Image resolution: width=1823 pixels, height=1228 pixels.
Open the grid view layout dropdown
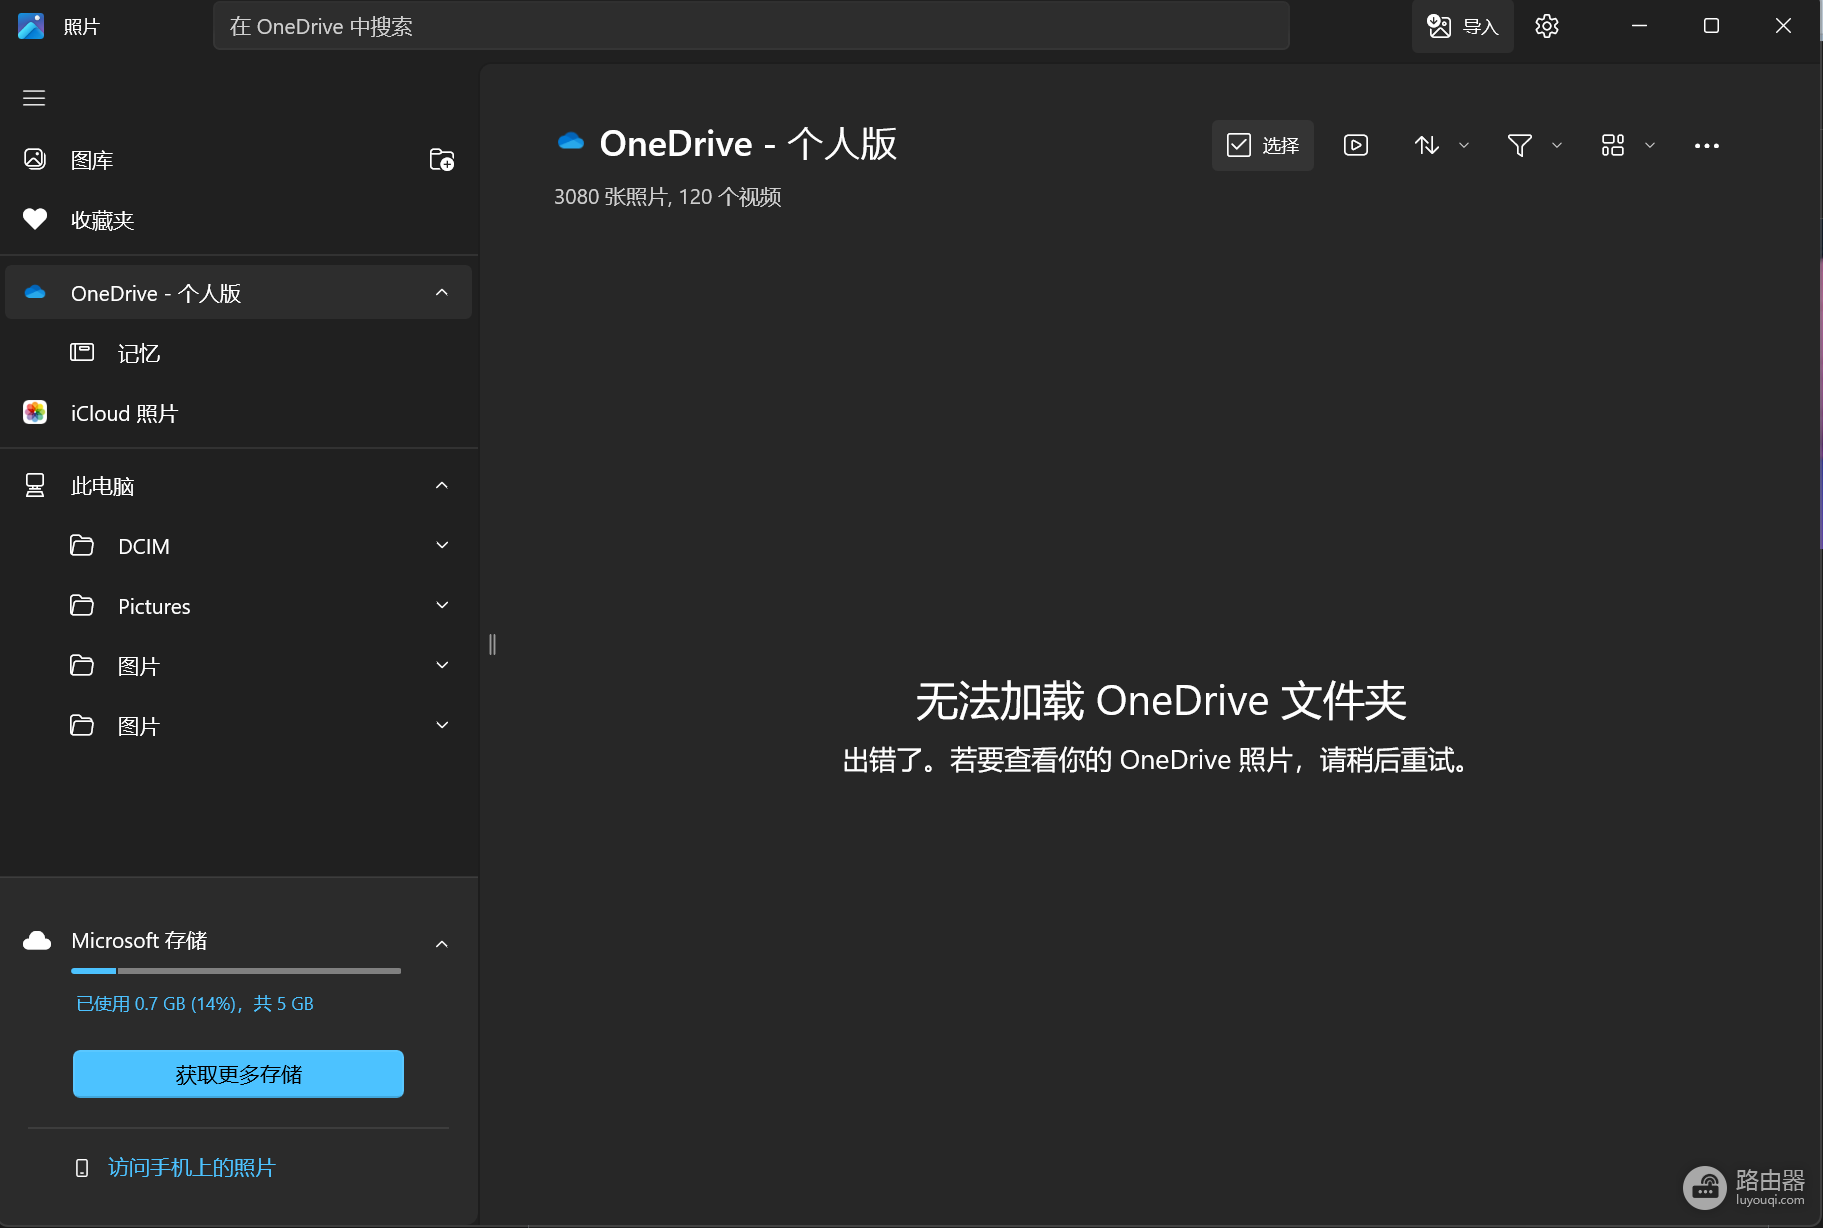[1627, 145]
